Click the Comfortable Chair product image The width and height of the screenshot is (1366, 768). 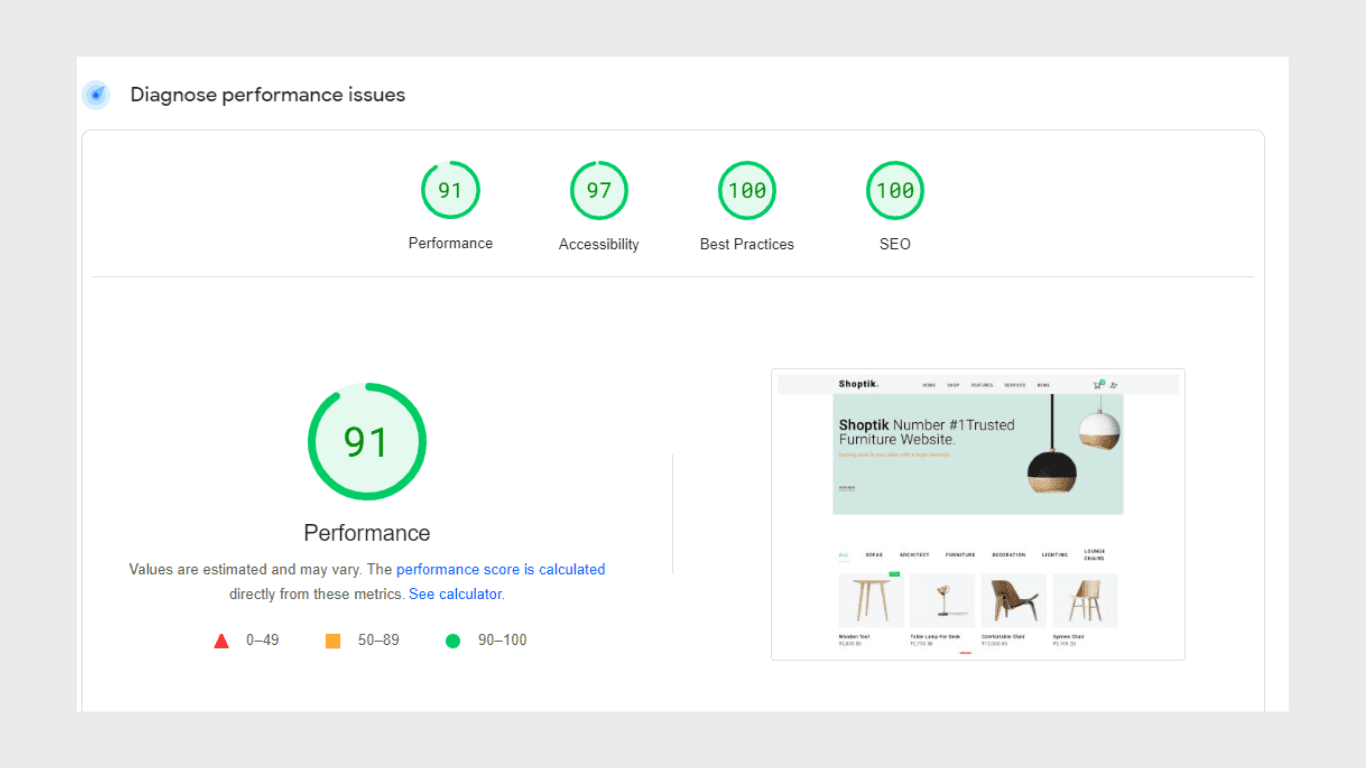coord(1013,601)
